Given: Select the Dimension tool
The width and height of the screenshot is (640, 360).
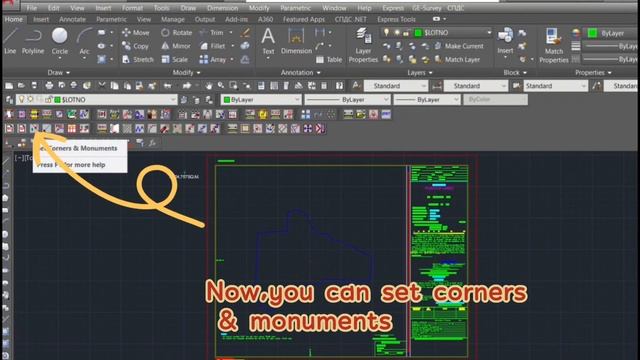Looking at the screenshot, I should [296, 41].
